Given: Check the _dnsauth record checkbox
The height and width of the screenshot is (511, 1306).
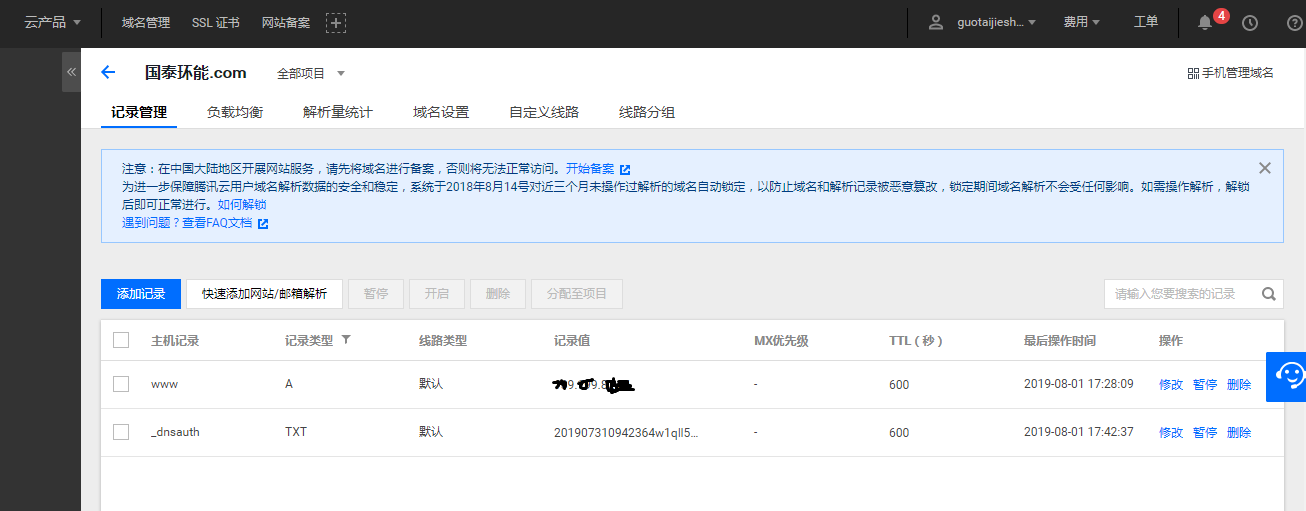Looking at the screenshot, I should point(121,432).
